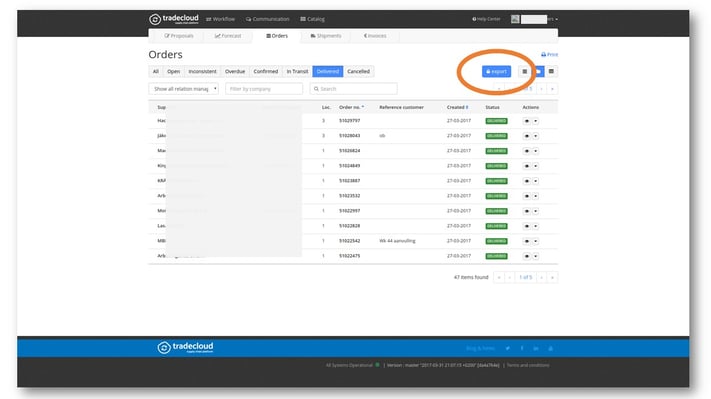711x399 pixels.
Task: Filter orders by Confirmed status
Action: tap(266, 71)
